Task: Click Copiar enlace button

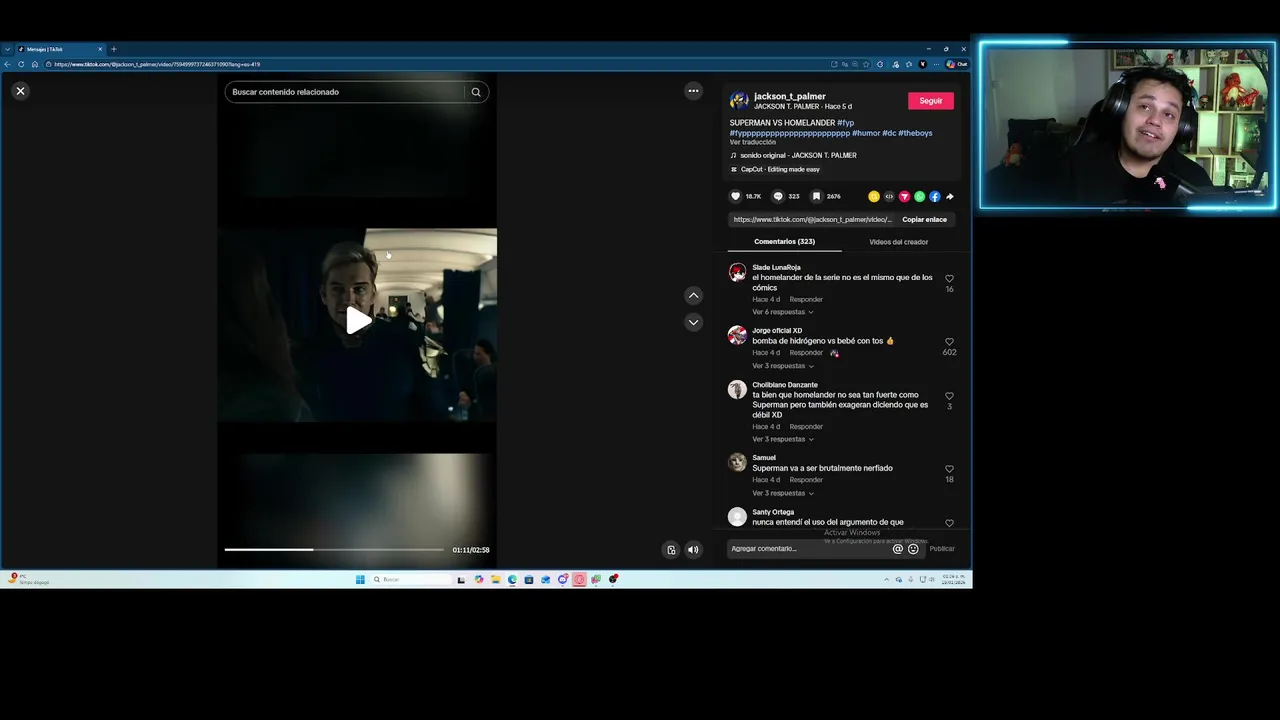Action: tap(924, 219)
